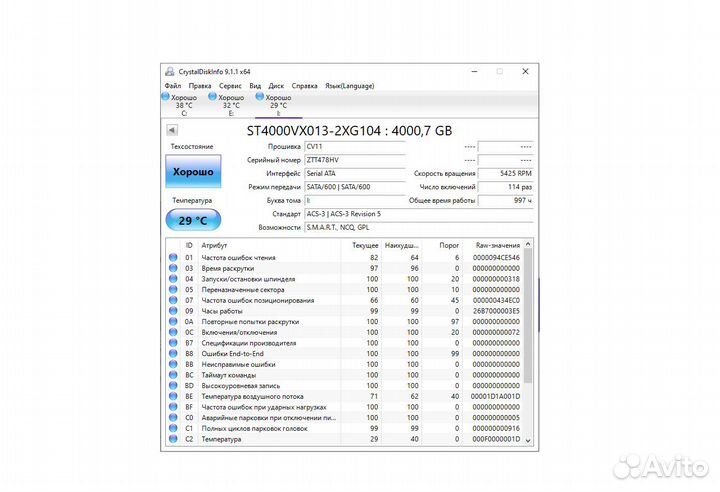Select row Частота ошибок чтения
The image size is (720, 492).
(x=345, y=258)
